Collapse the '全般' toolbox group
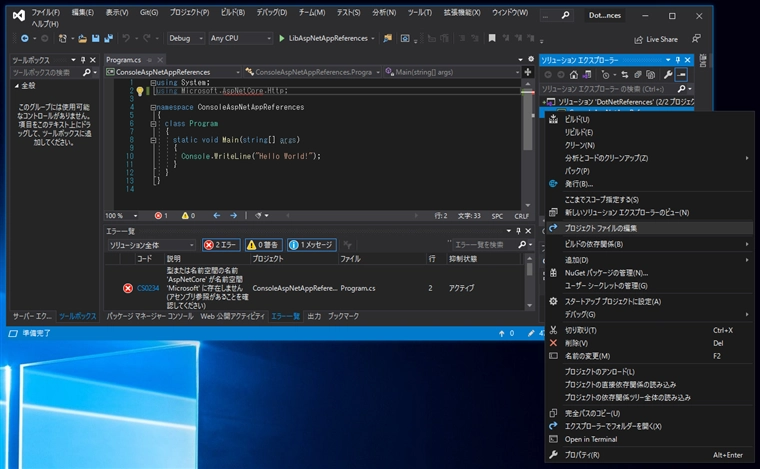Viewport: 760px width, 469px height. (17, 86)
